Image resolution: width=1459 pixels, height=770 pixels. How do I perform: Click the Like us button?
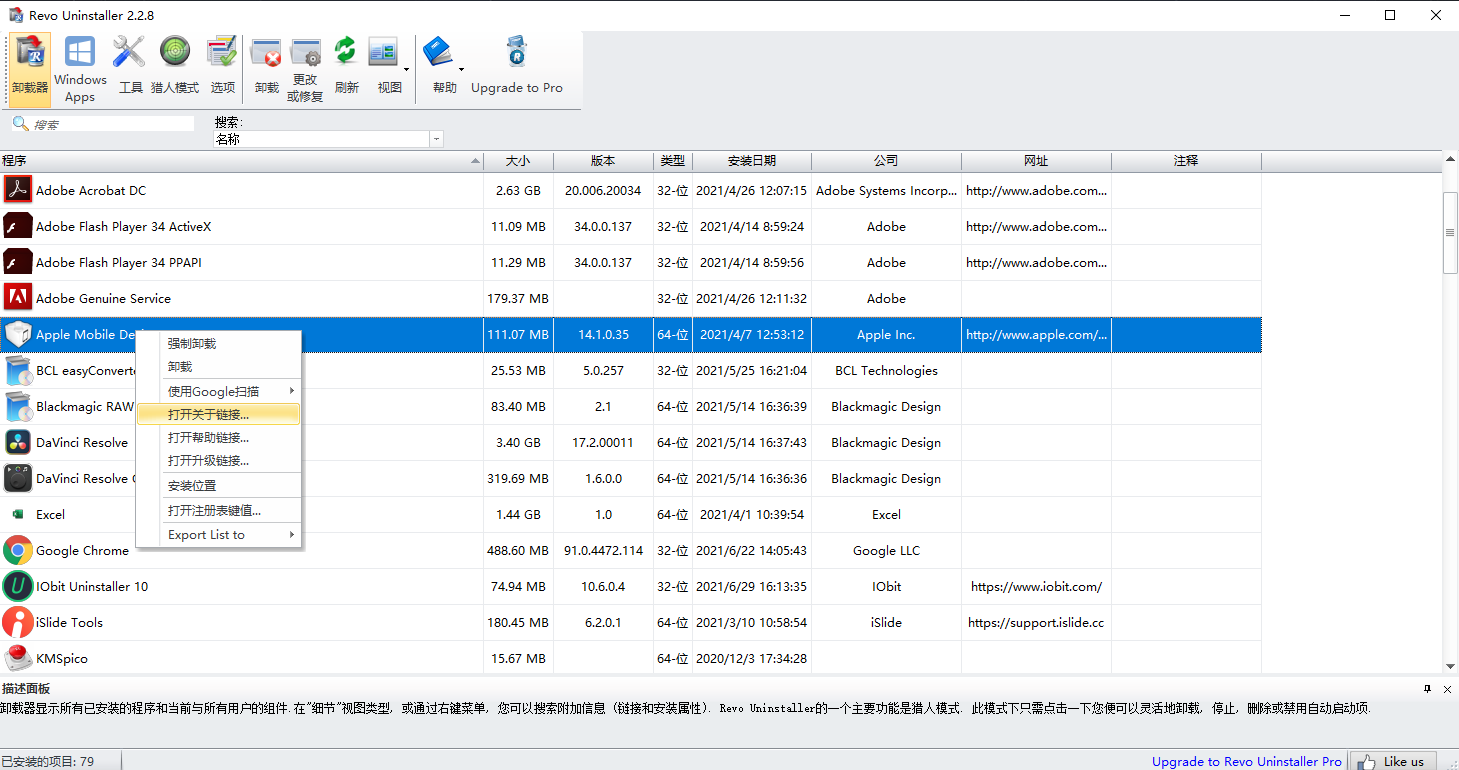click(x=1393, y=761)
